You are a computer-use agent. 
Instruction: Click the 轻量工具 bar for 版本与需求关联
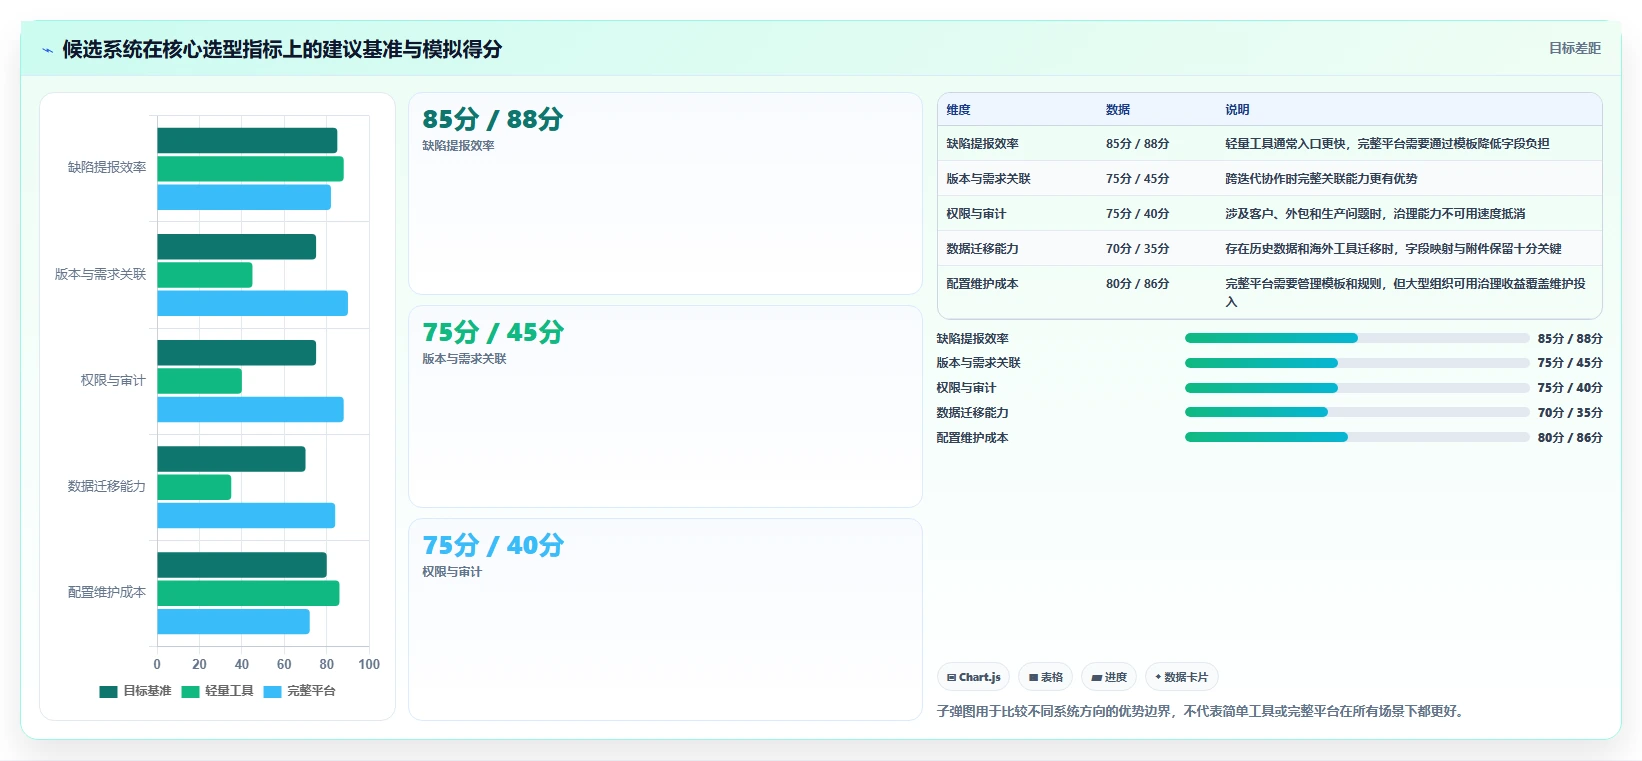pos(205,275)
